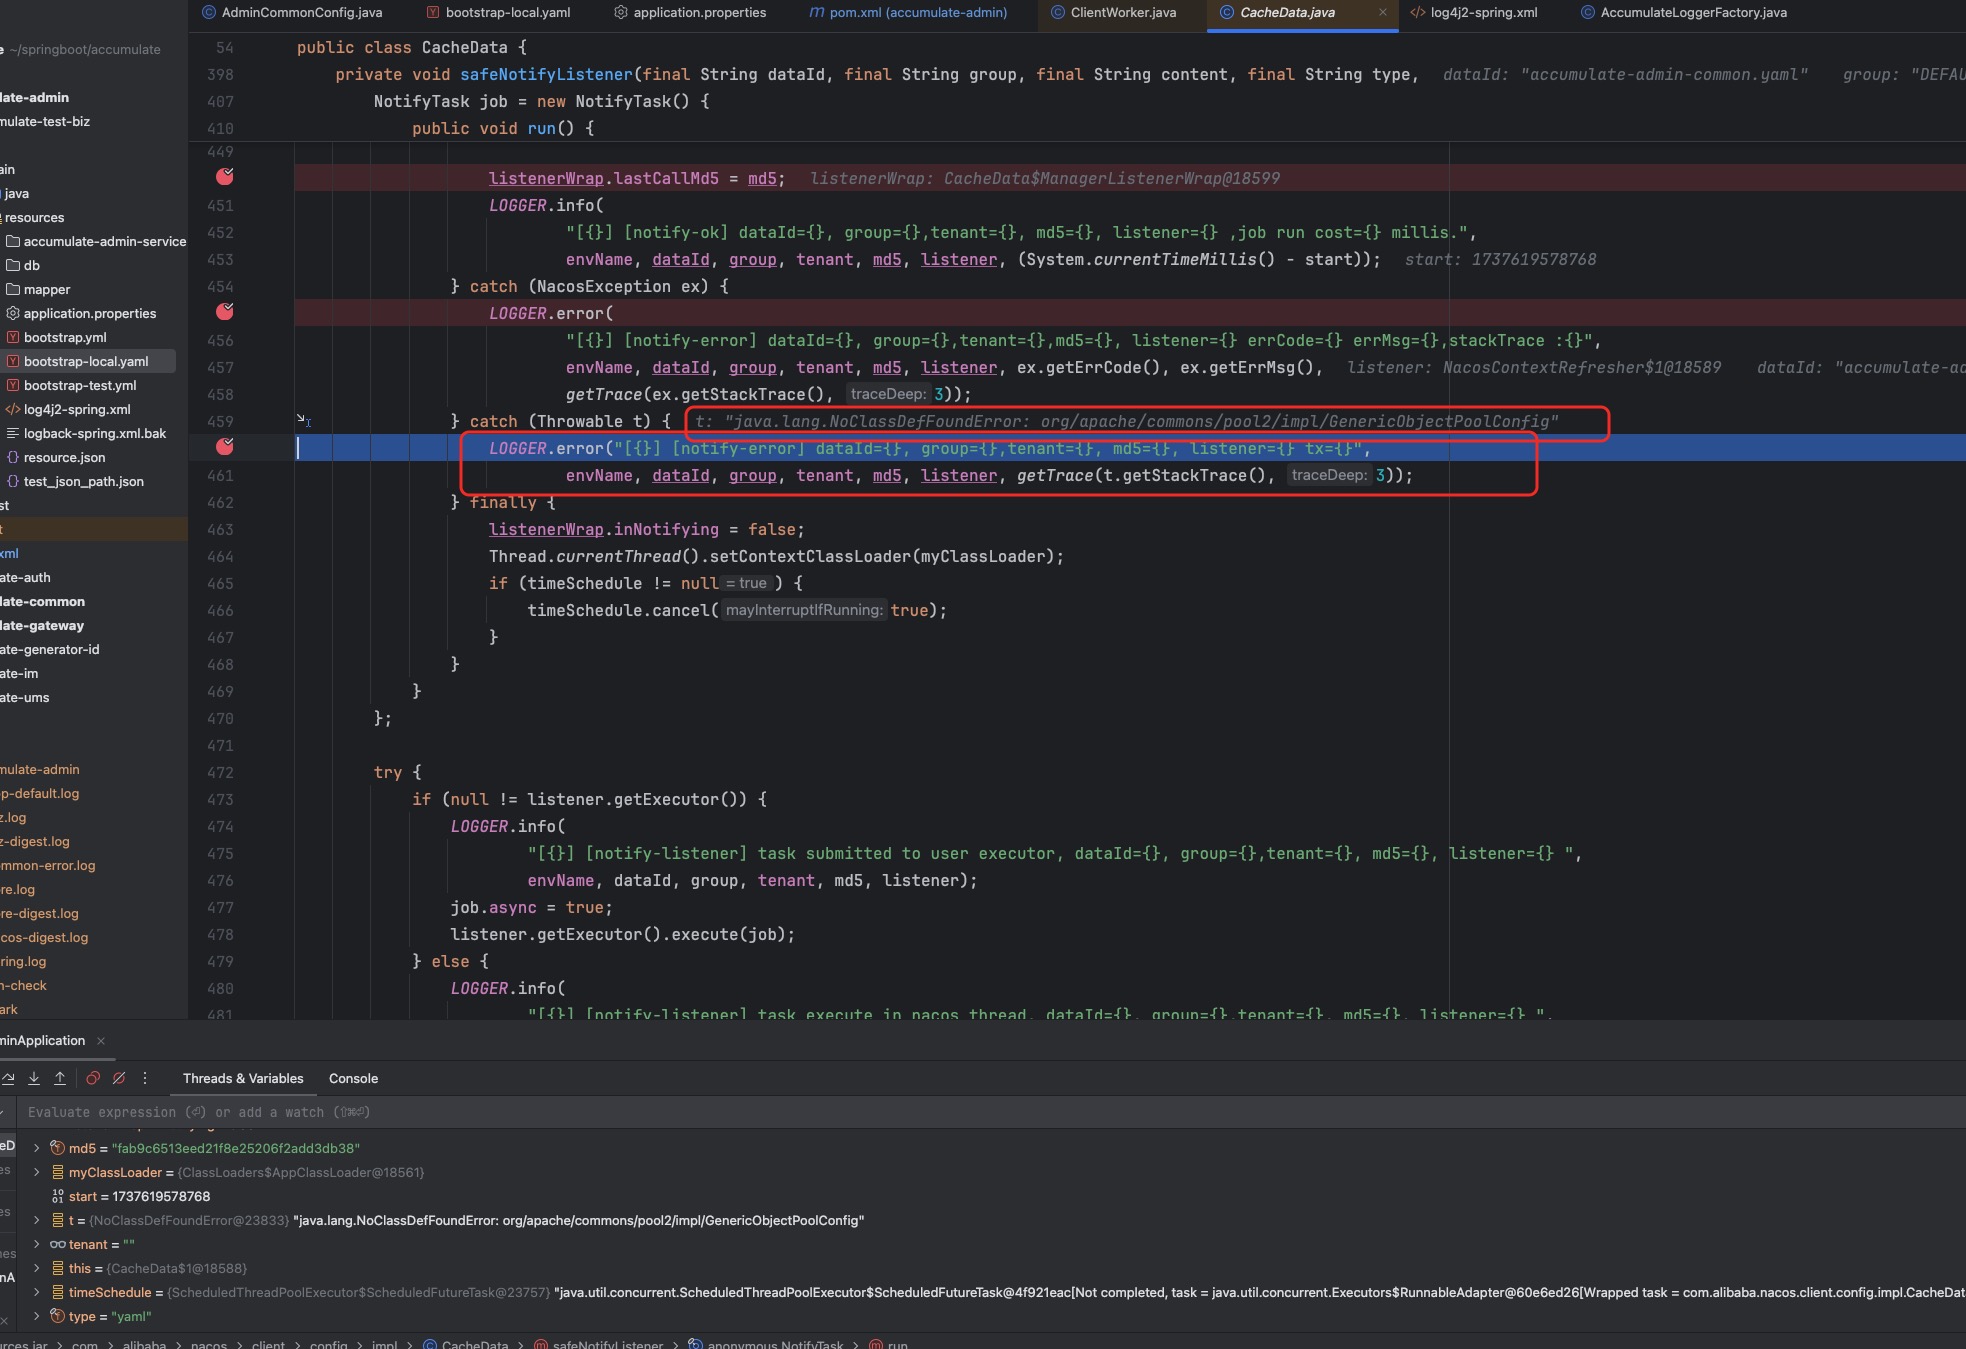
Task: Open the AccumulateLoggerFactory.java tab
Action: [1684, 13]
